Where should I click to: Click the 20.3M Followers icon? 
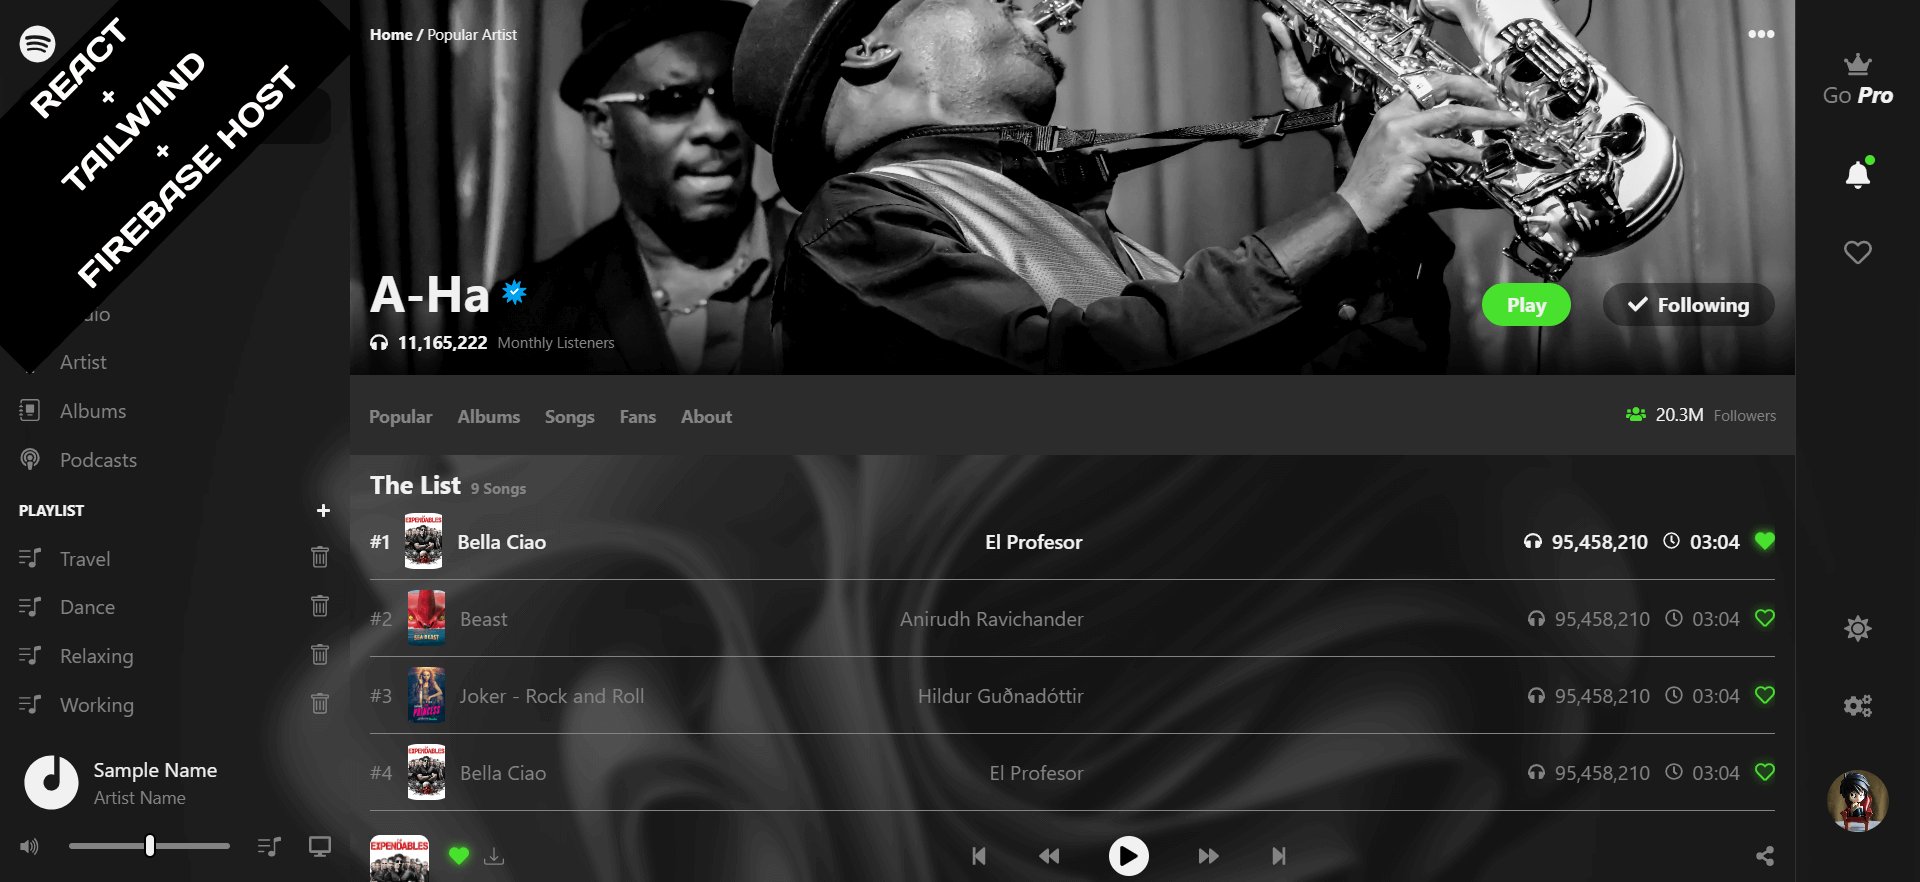1635,414
